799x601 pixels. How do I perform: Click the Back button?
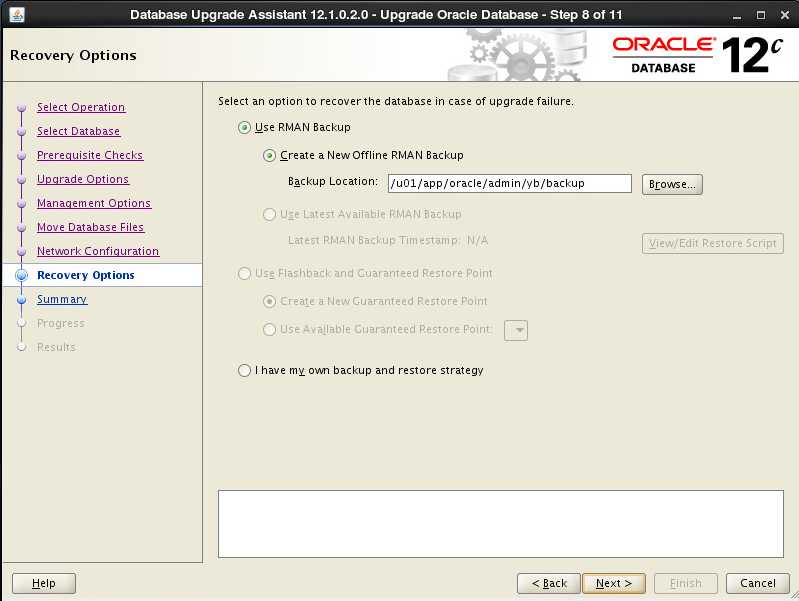(x=549, y=583)
